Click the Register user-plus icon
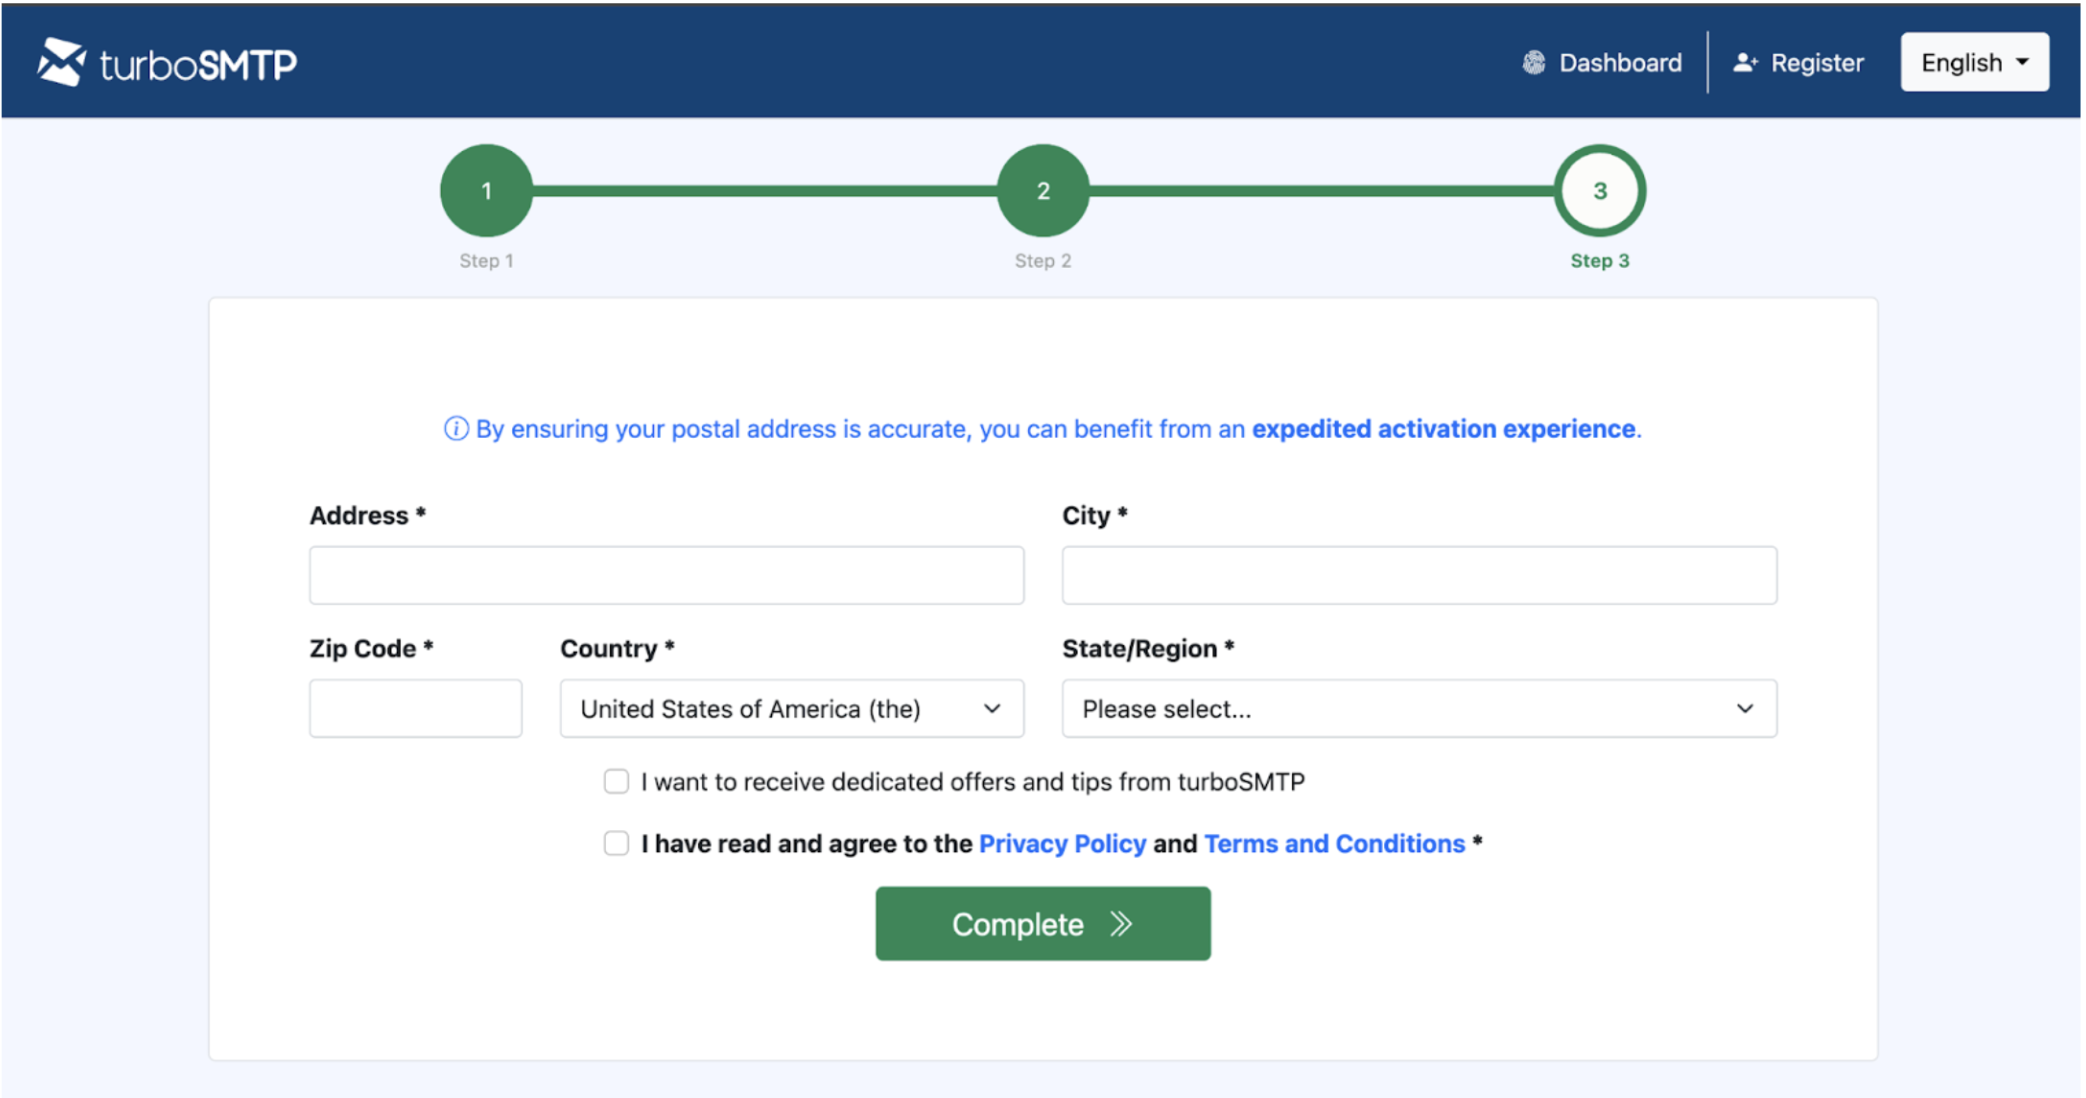This screenshot has width=2086, height=1098. 1745,63
